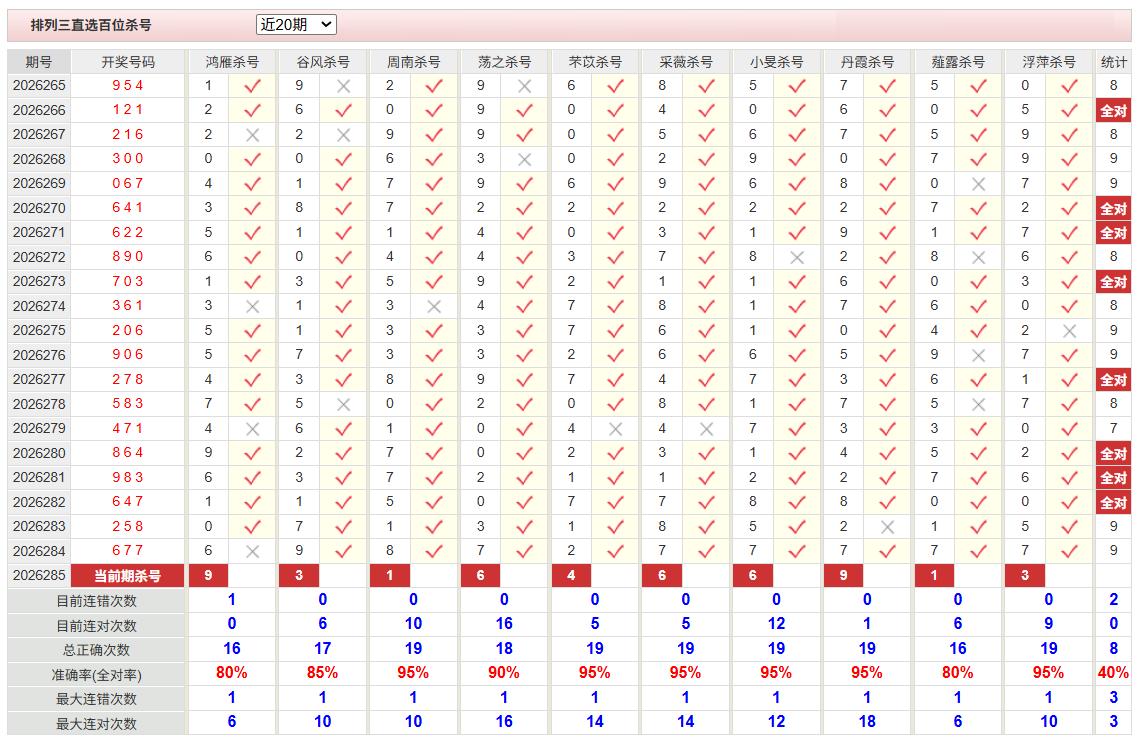
Task: Click the 浮萍杀号 cross mark in row 2026275
Action: (1069, 331)
